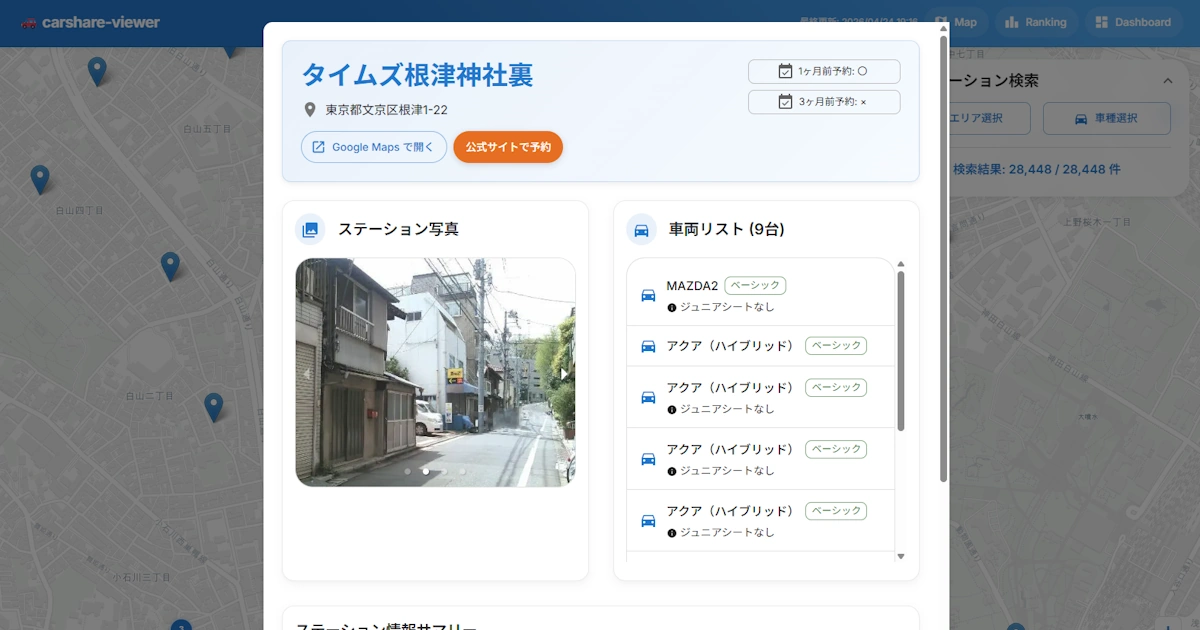The width and height of the screenshot is (1200, 630).
Task: Click the photo icon beside ステーション写真
Action: [x=310, y=229]
